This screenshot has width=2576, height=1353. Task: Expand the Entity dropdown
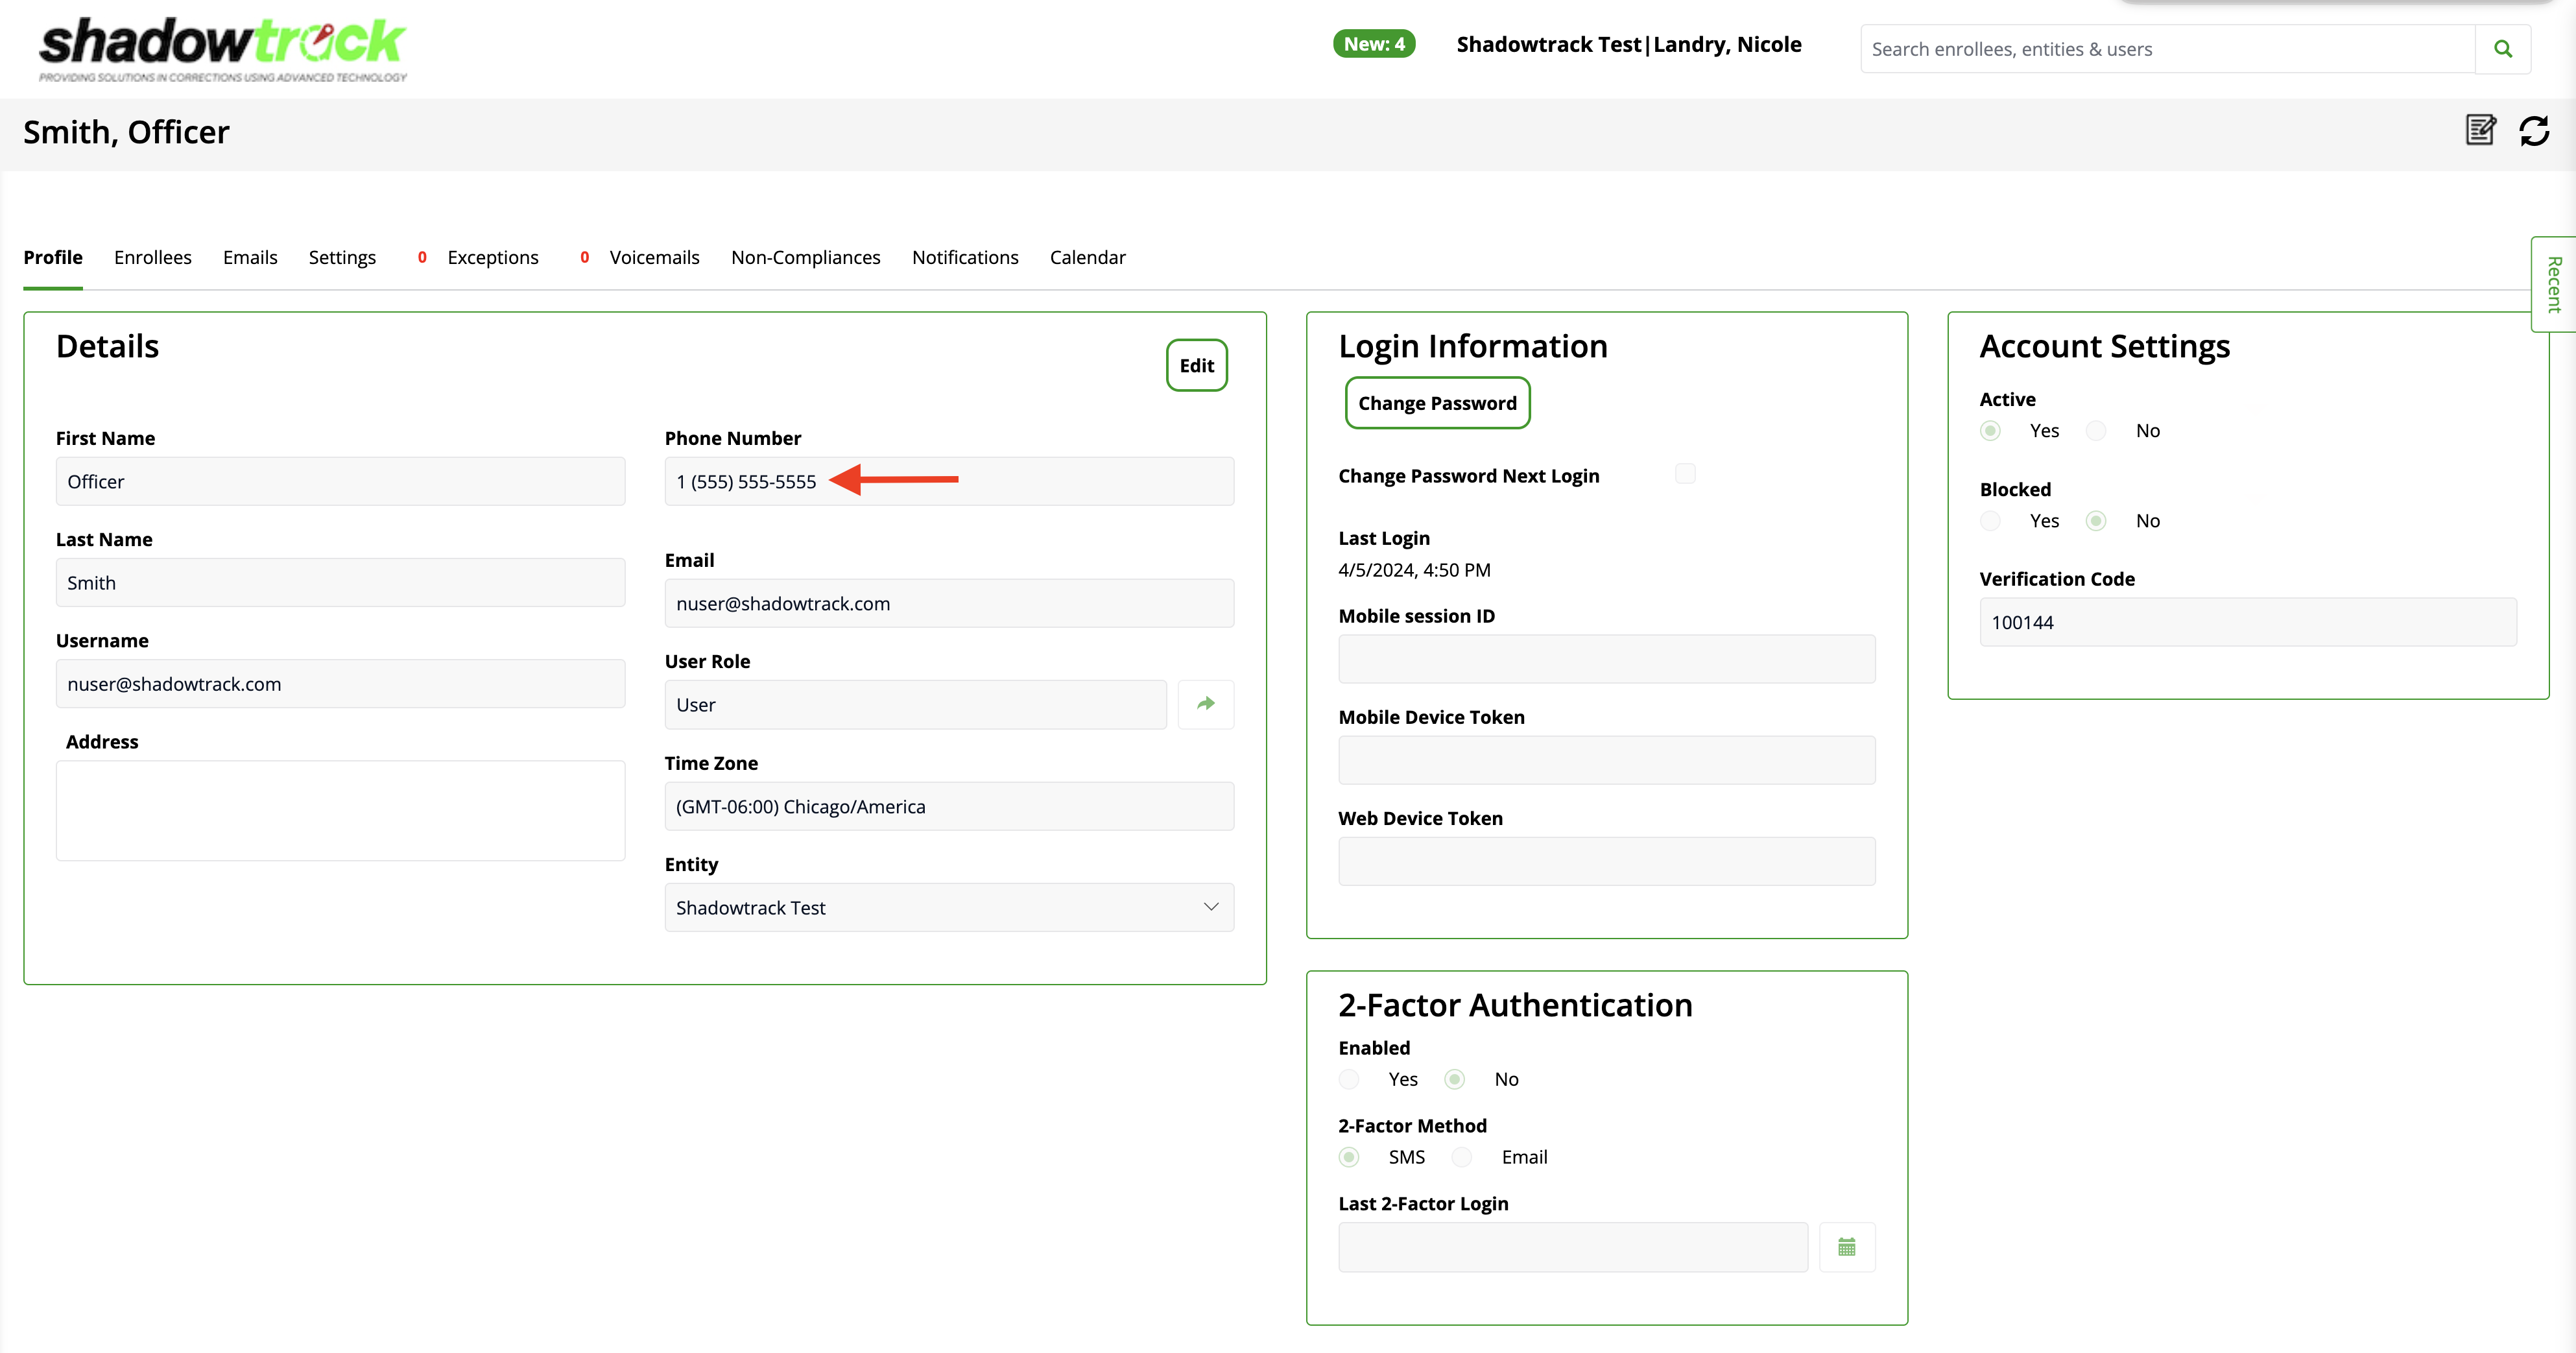[948, 907]
